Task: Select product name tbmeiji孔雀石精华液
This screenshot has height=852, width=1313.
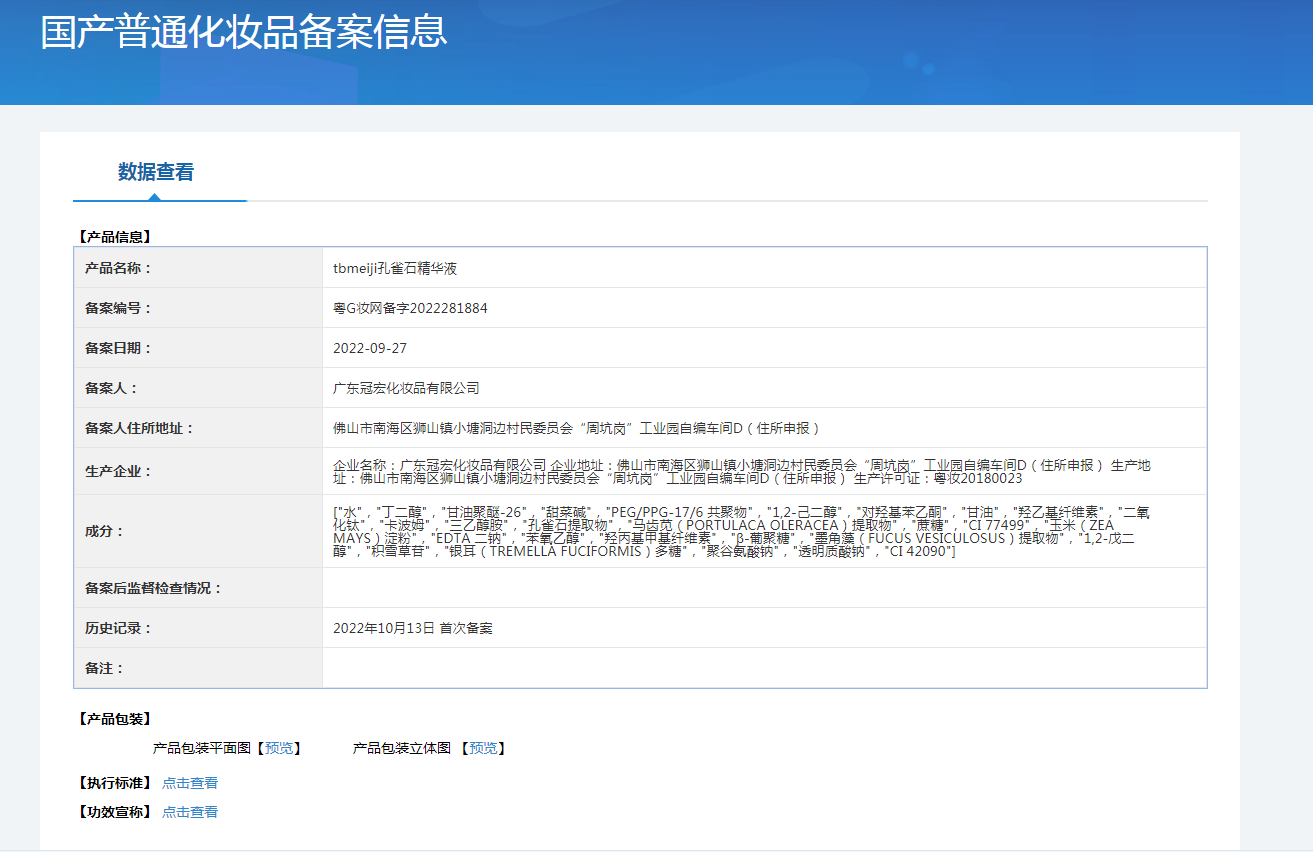Action: tap(395, 268)
